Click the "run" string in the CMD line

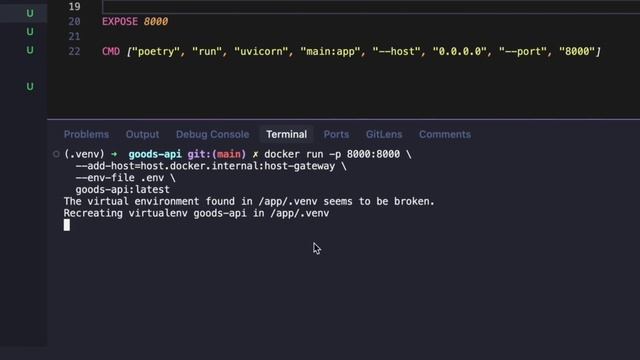[207, 51]
